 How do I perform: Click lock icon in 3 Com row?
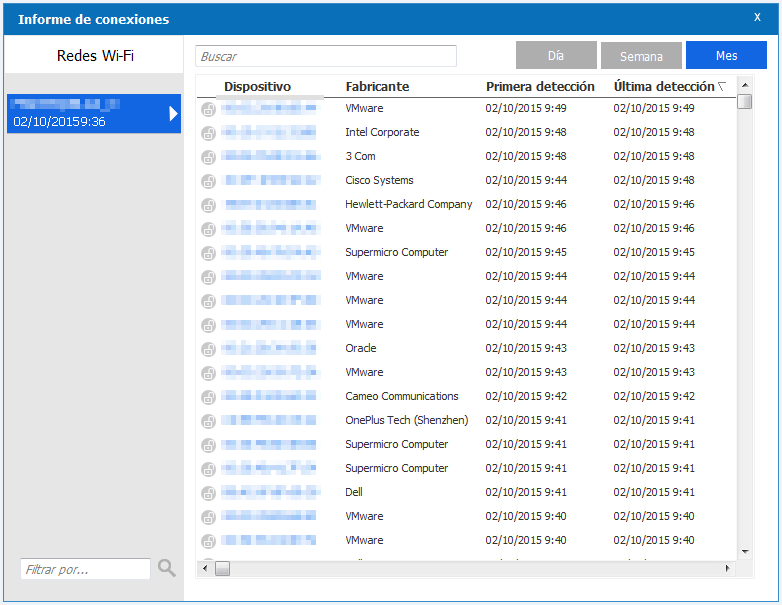click(208, 157)
